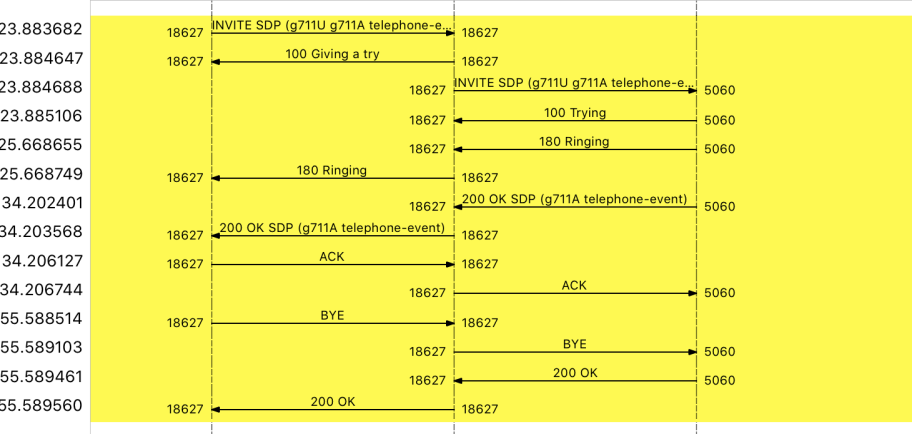This screenshot has height=434, width=912.
Task: Click the INVITE SDP message sent to port 5060
Action: (575, 82)
